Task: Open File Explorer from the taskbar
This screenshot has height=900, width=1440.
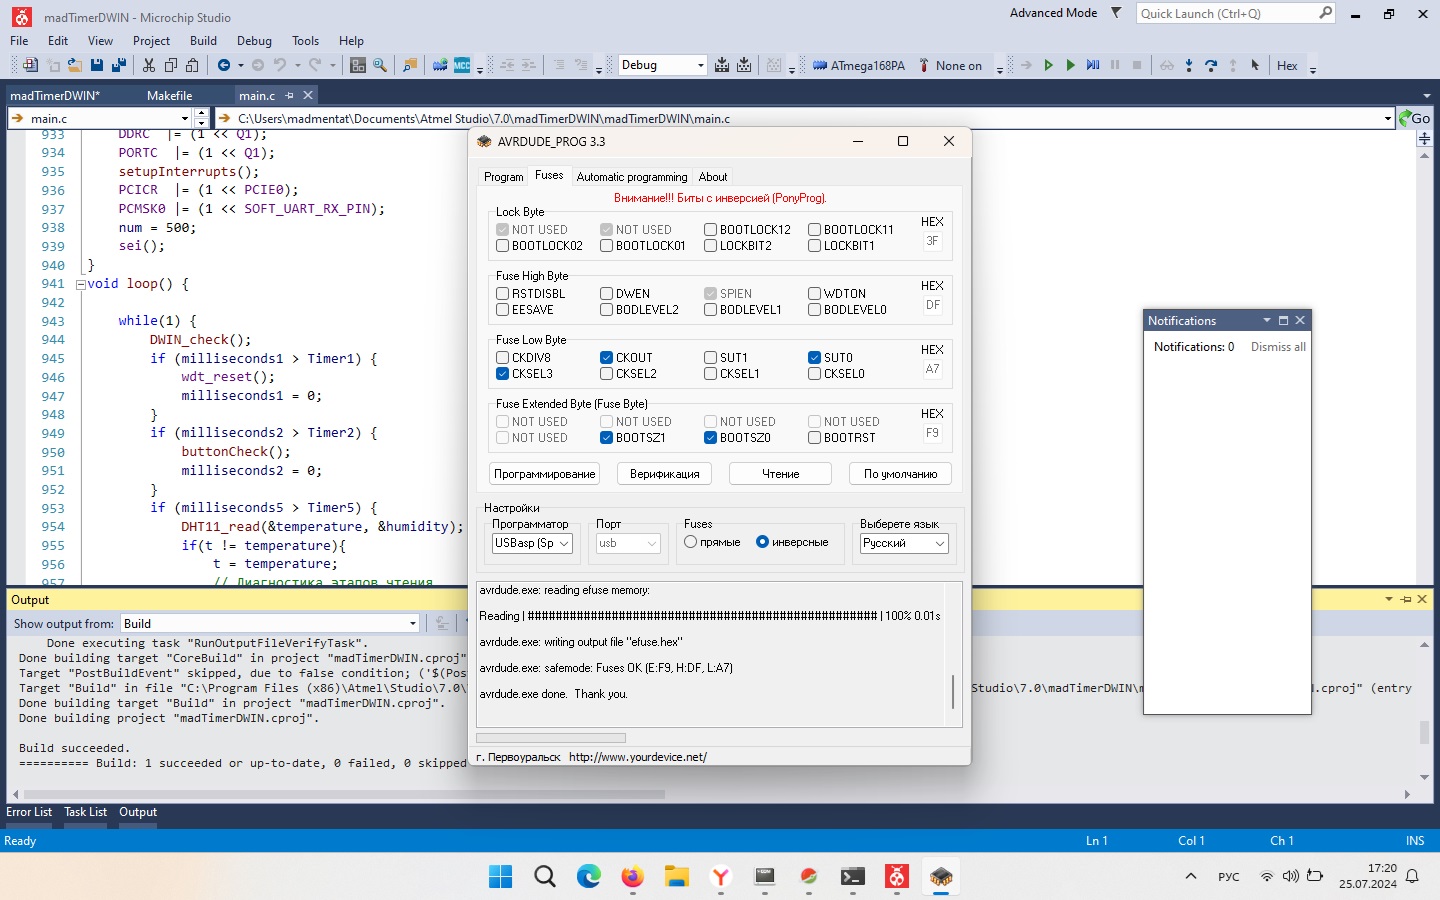Action: tap(677, 877)
